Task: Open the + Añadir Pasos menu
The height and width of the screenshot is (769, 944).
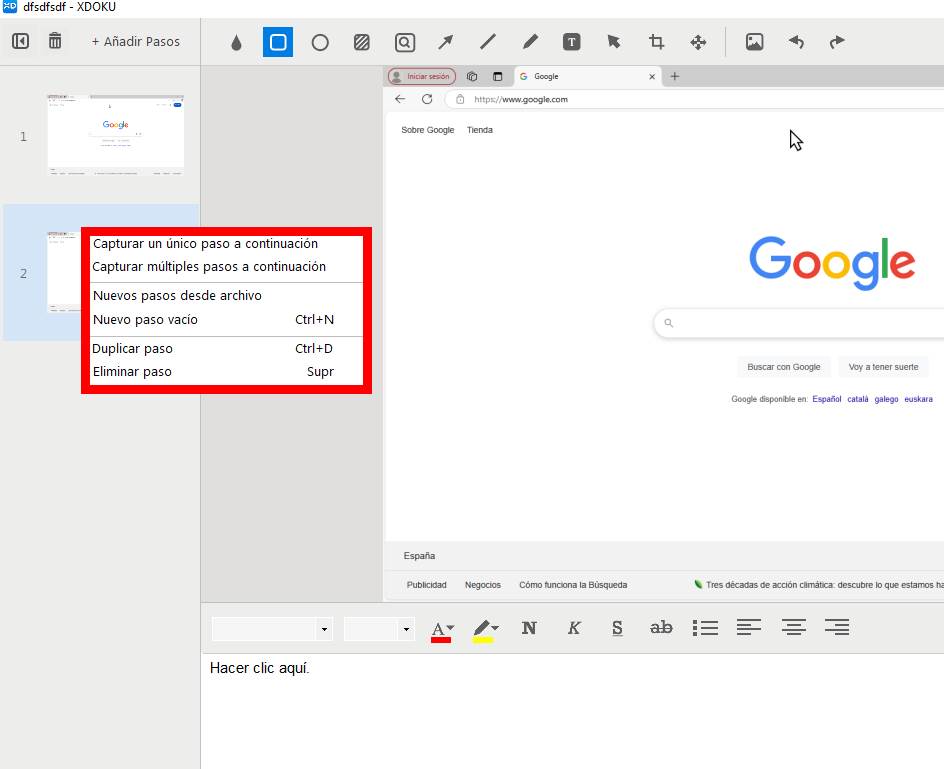Action: click(x=136, y=42)
